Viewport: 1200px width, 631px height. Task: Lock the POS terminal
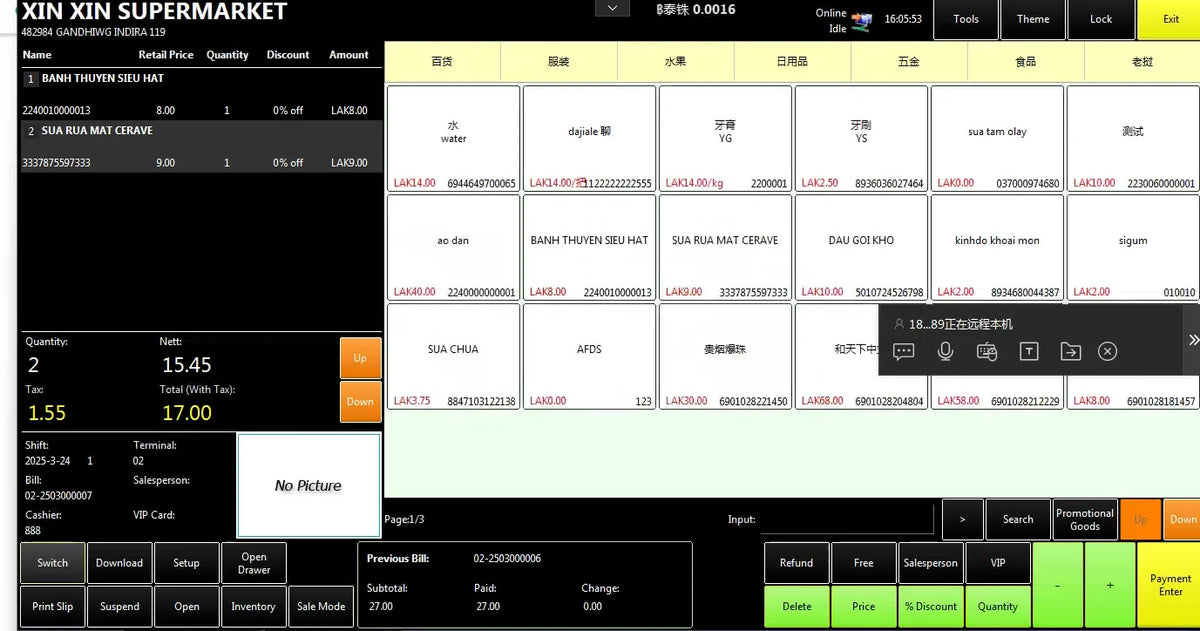[x=1100, y=19]
